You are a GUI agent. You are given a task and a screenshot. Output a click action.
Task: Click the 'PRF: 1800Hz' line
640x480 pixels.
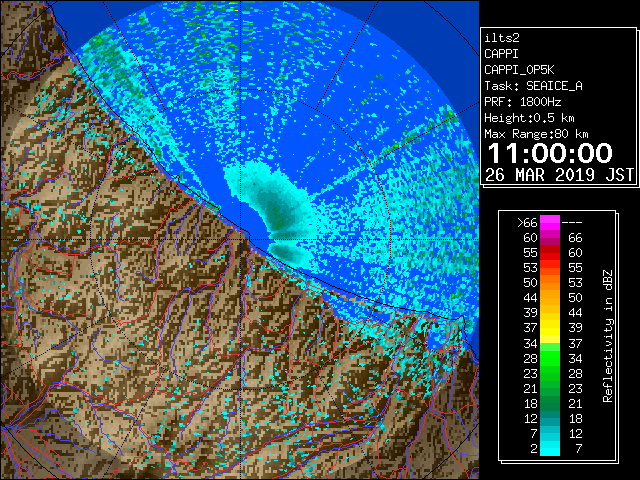coord(523,102)
